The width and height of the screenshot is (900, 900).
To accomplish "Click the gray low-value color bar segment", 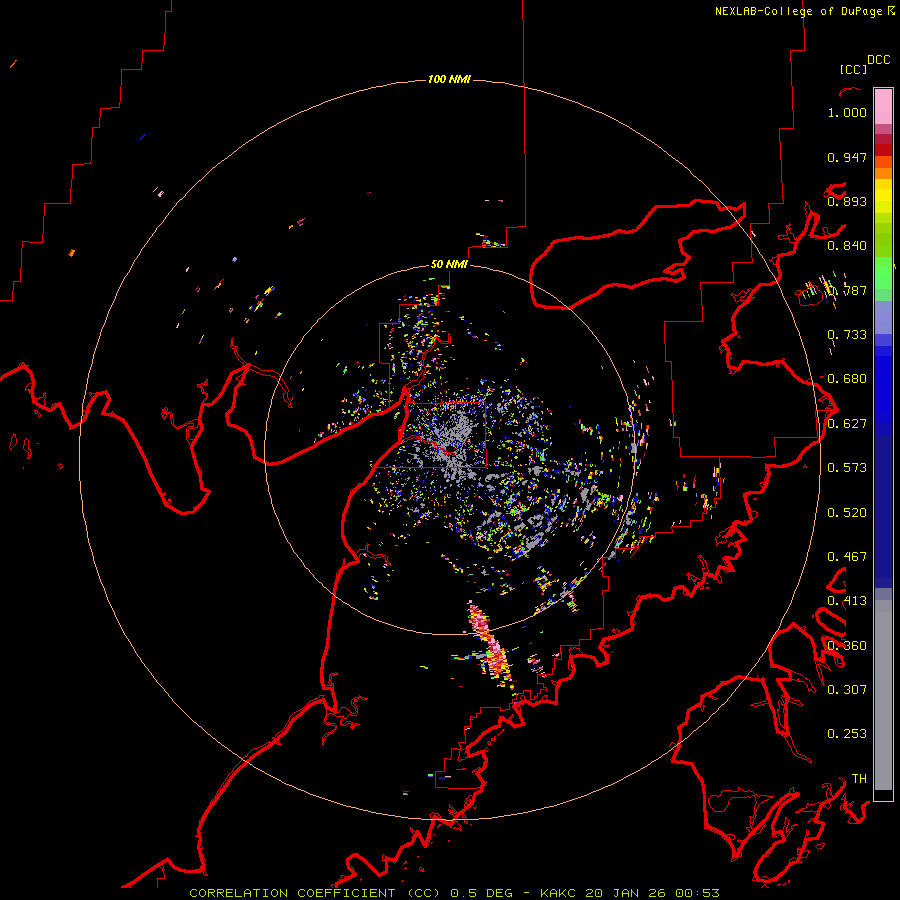I will coord(883,695).
